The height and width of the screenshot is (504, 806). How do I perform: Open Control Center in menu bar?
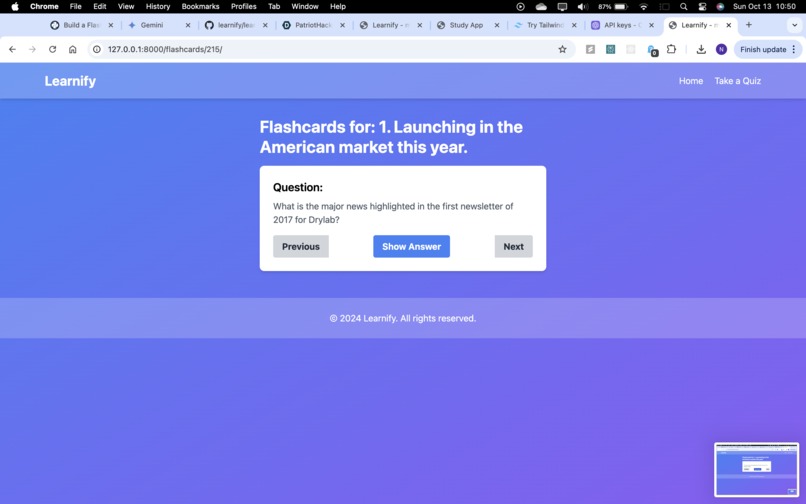pyautogui.click(x=702, y=7)
